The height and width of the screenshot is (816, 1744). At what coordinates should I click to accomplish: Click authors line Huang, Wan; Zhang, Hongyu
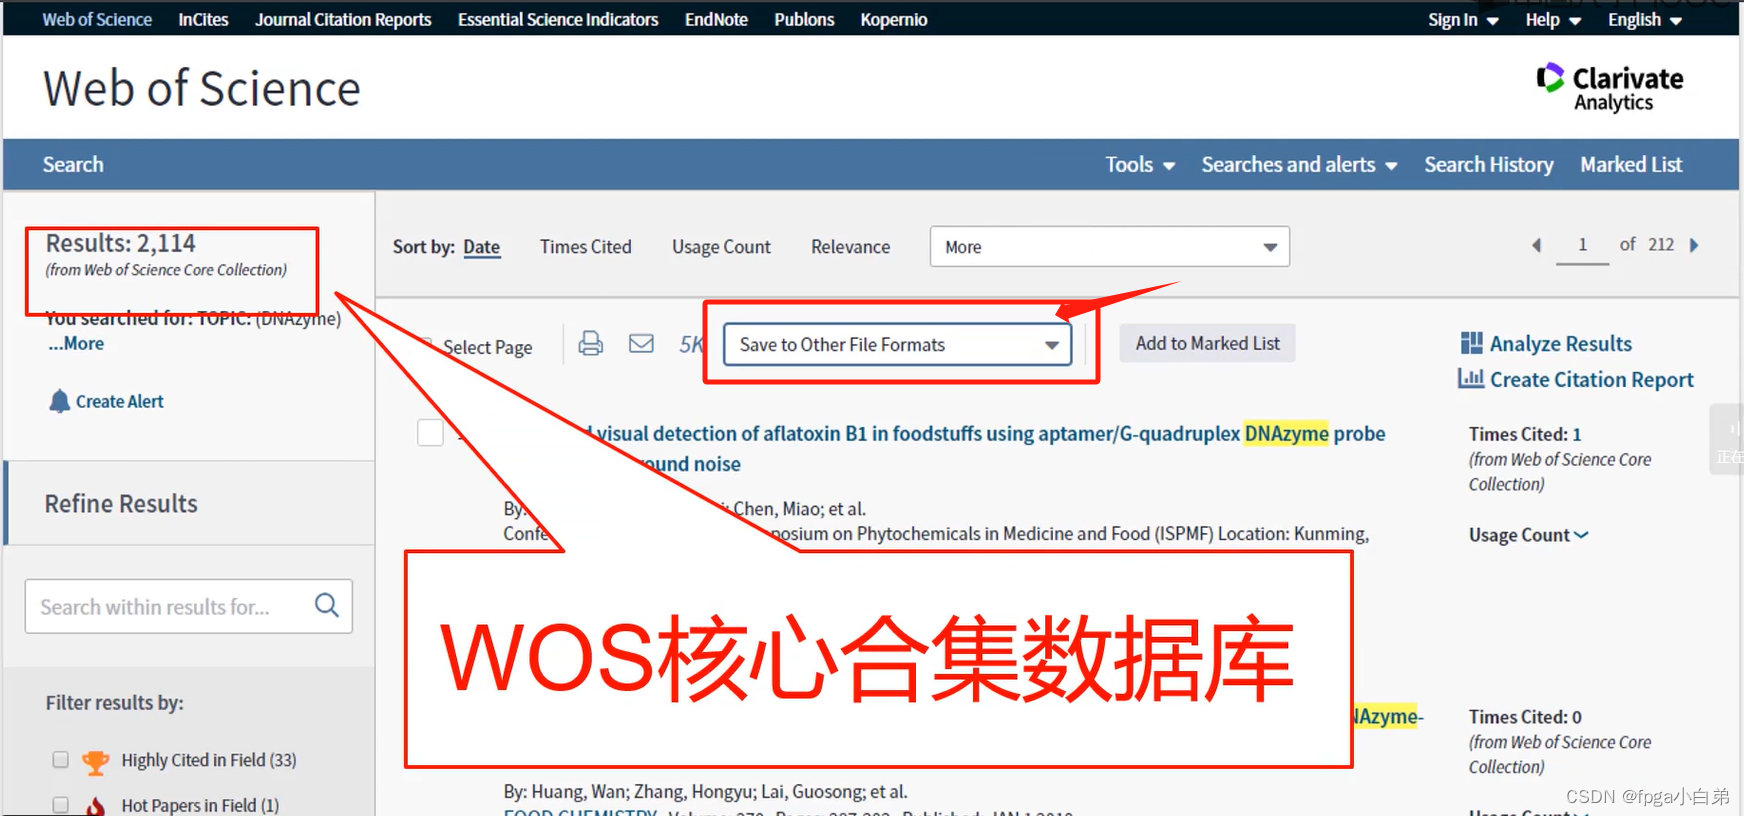pyautogui.click(x=705, y=792)
